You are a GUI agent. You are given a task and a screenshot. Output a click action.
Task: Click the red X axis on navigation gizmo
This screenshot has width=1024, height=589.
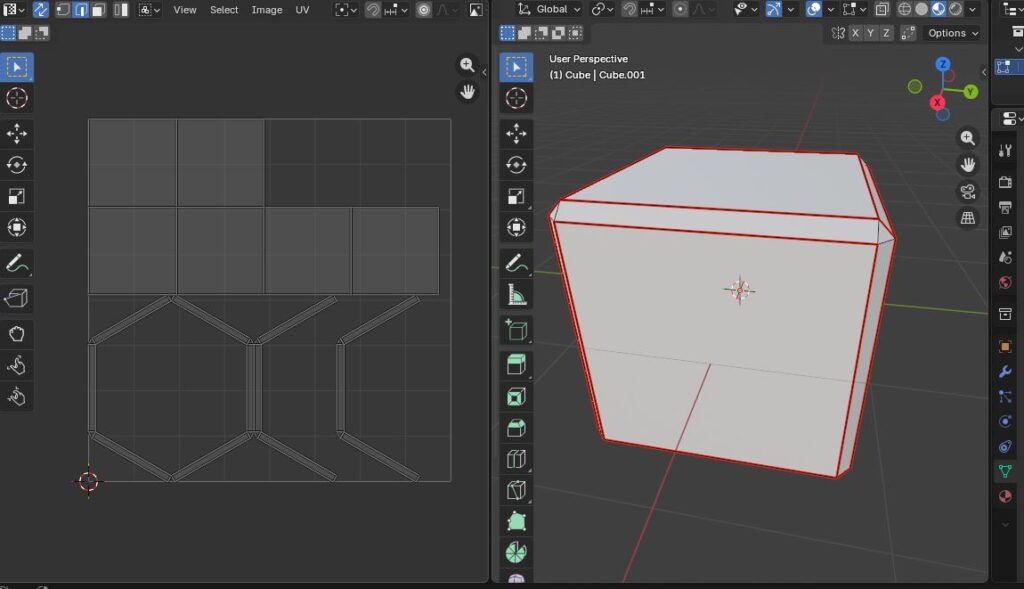[x=938, y=102]
